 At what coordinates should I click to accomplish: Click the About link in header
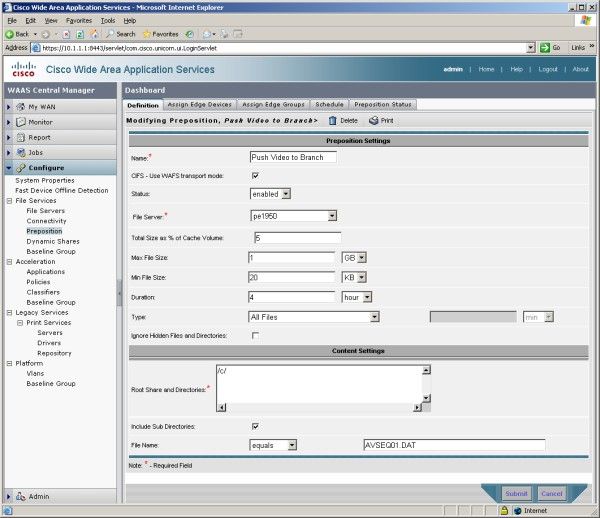coord(580,69)
